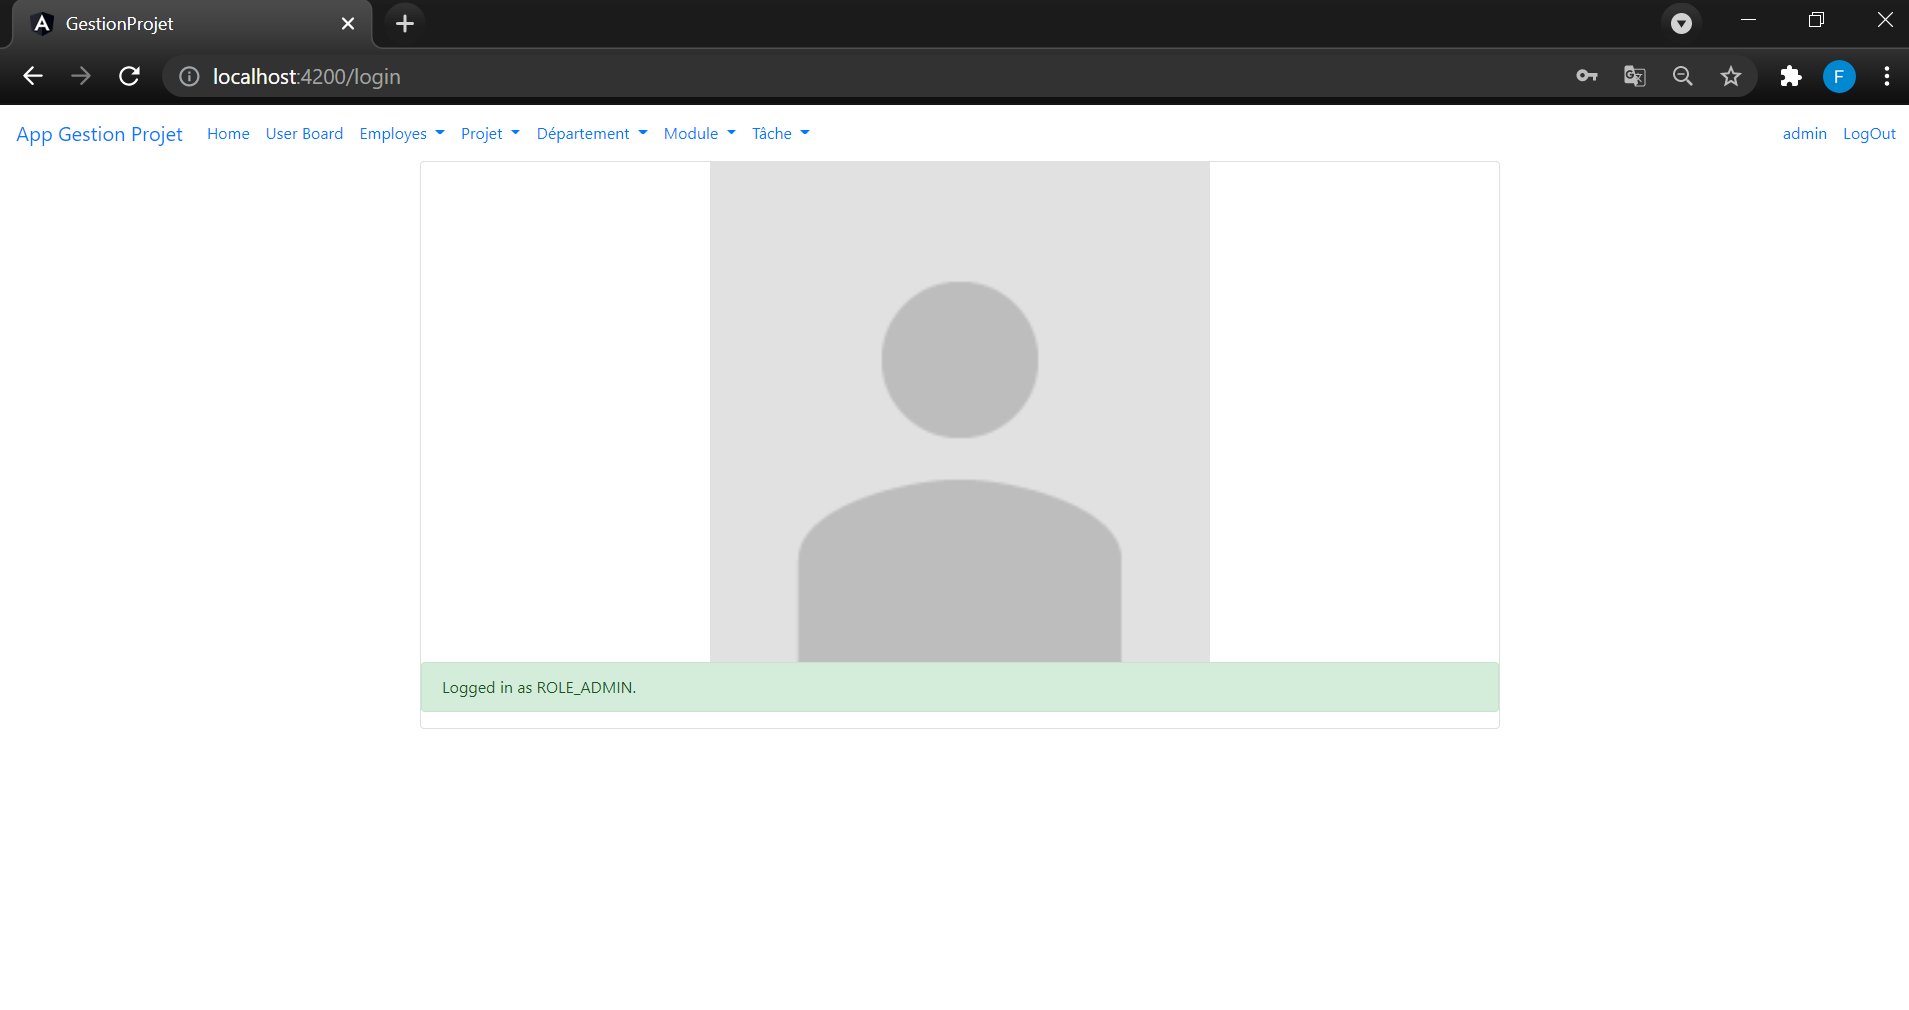Open Google Translate page translation icon
This screenshot has height=1010, width=1909.
point(1634,76)
